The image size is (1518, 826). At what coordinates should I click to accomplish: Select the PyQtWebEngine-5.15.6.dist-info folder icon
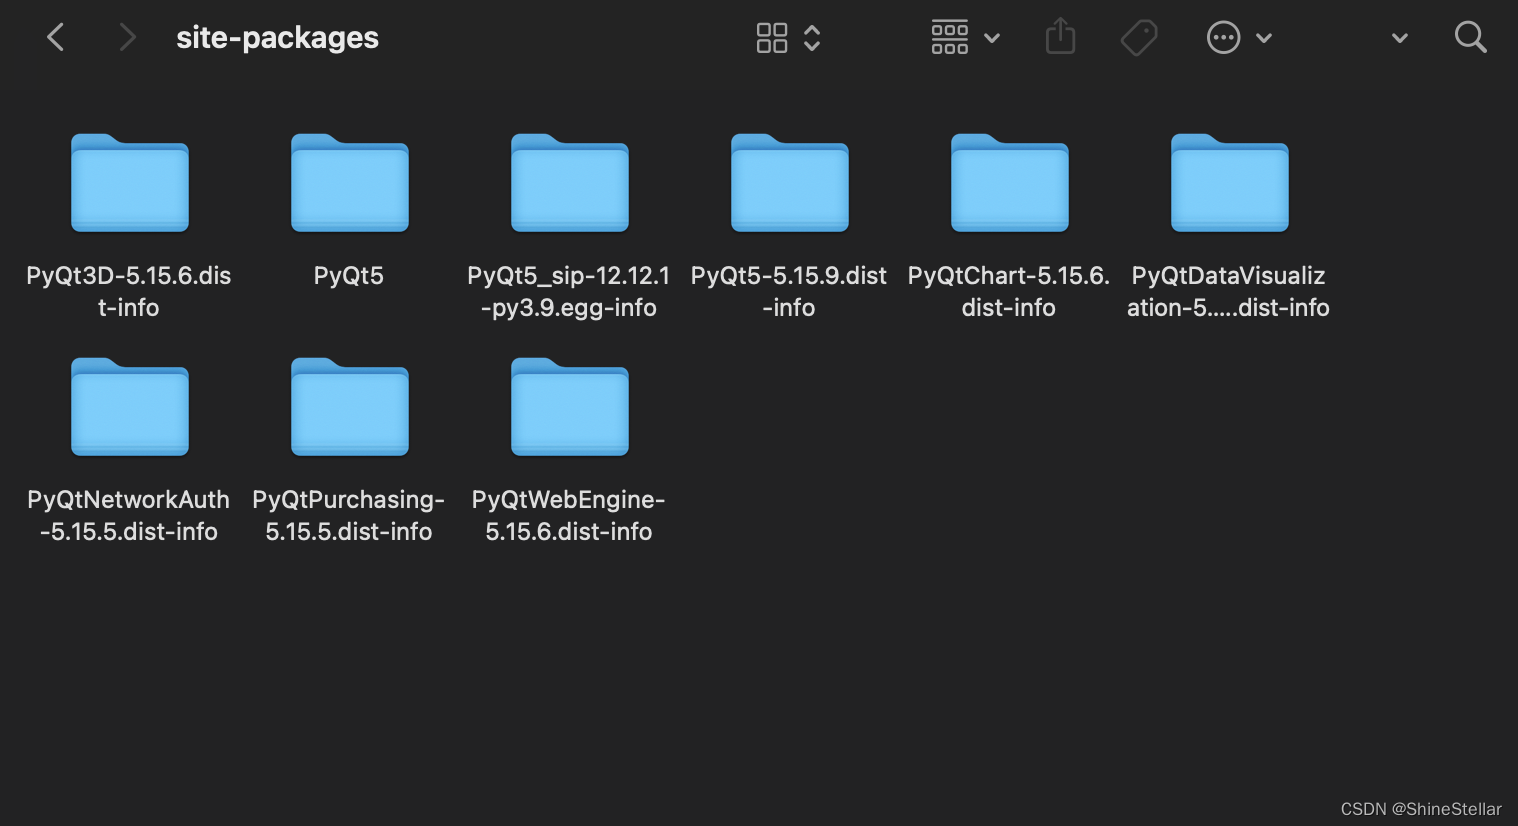[x=570, y=407]
